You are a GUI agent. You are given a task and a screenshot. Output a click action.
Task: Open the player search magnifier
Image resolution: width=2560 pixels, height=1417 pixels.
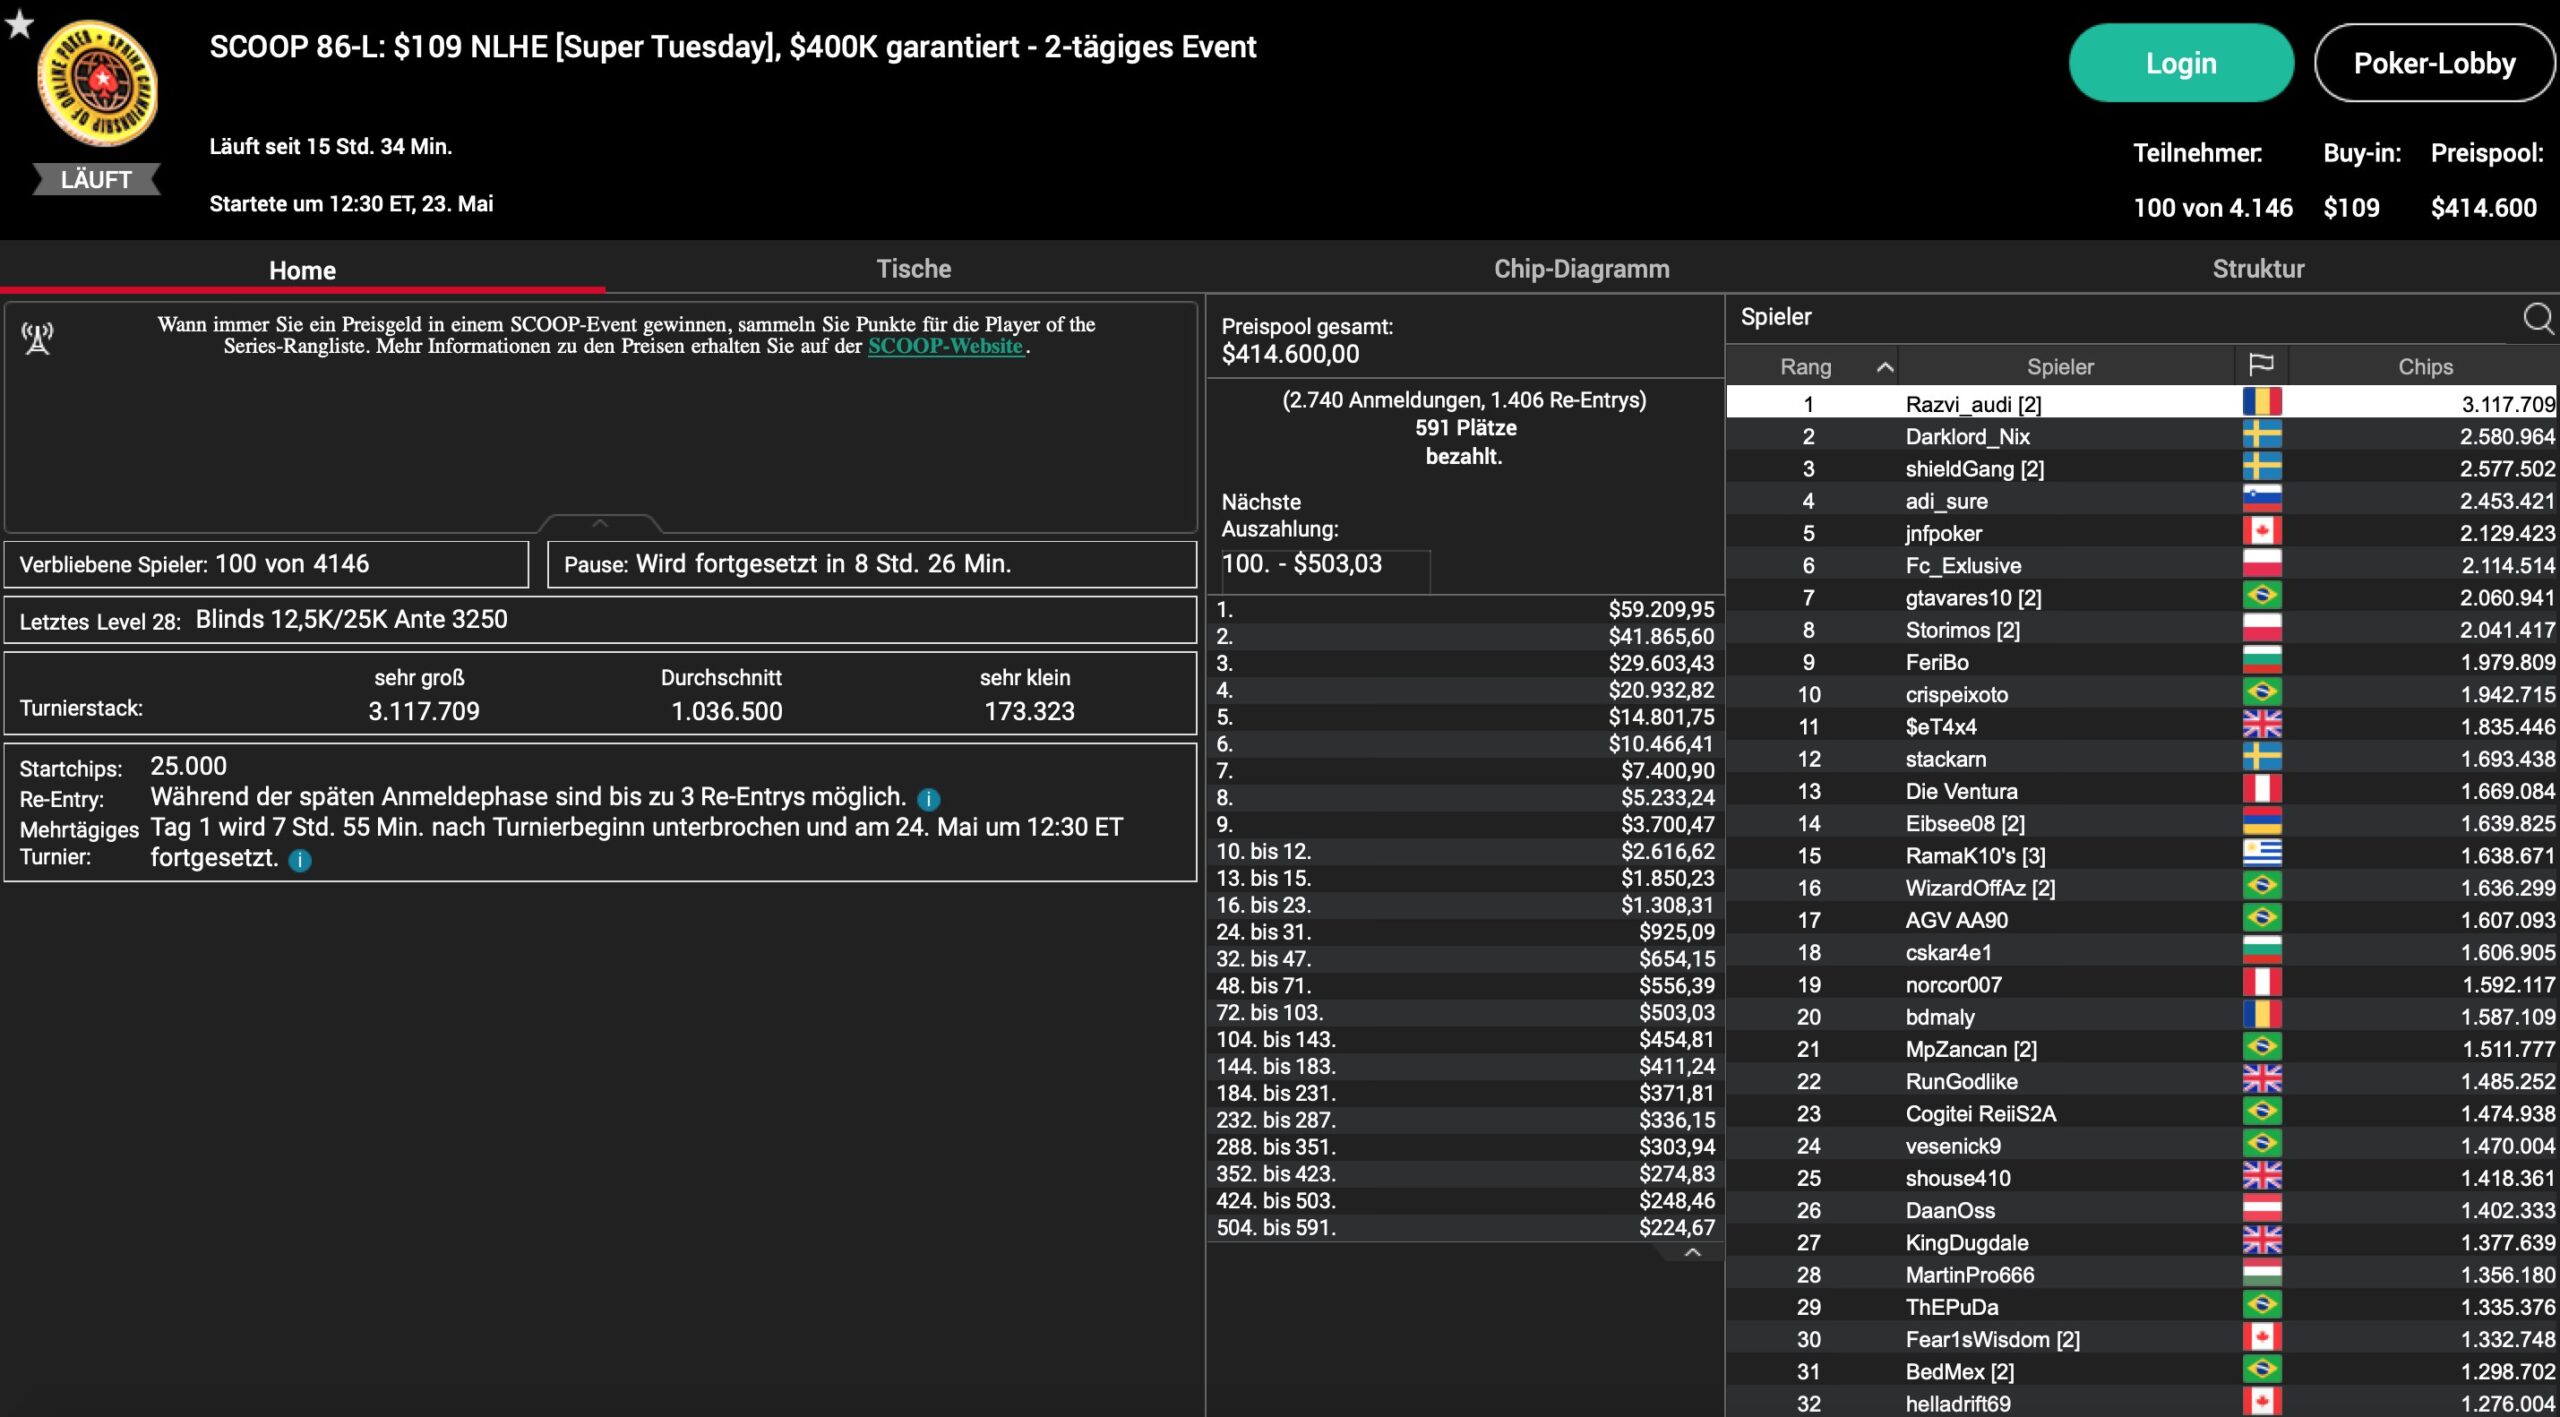[2537, 318]
